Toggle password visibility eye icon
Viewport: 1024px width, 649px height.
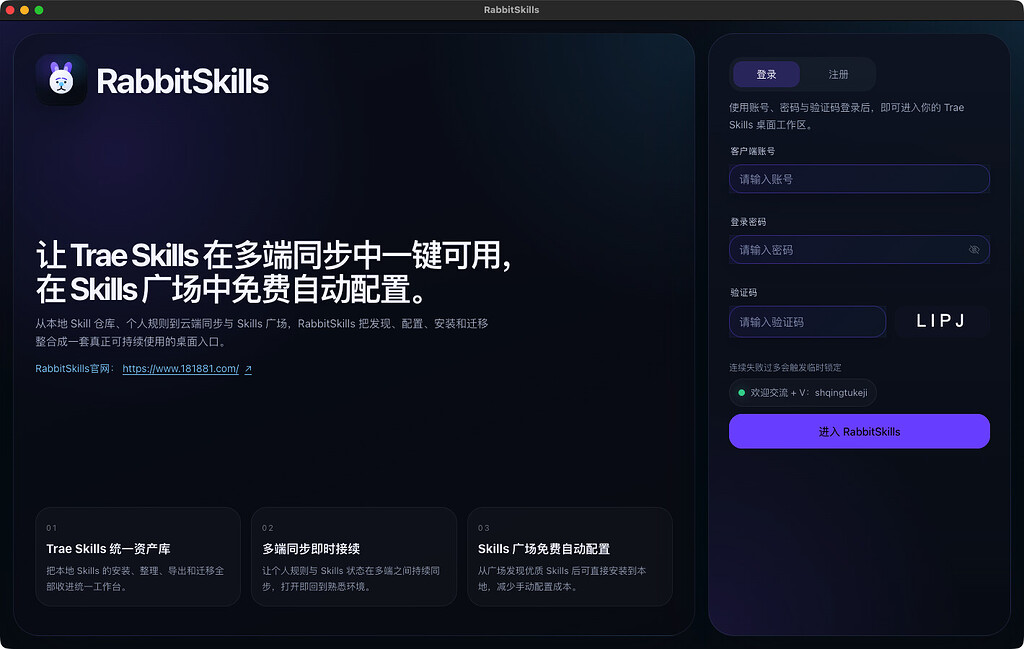974,250
